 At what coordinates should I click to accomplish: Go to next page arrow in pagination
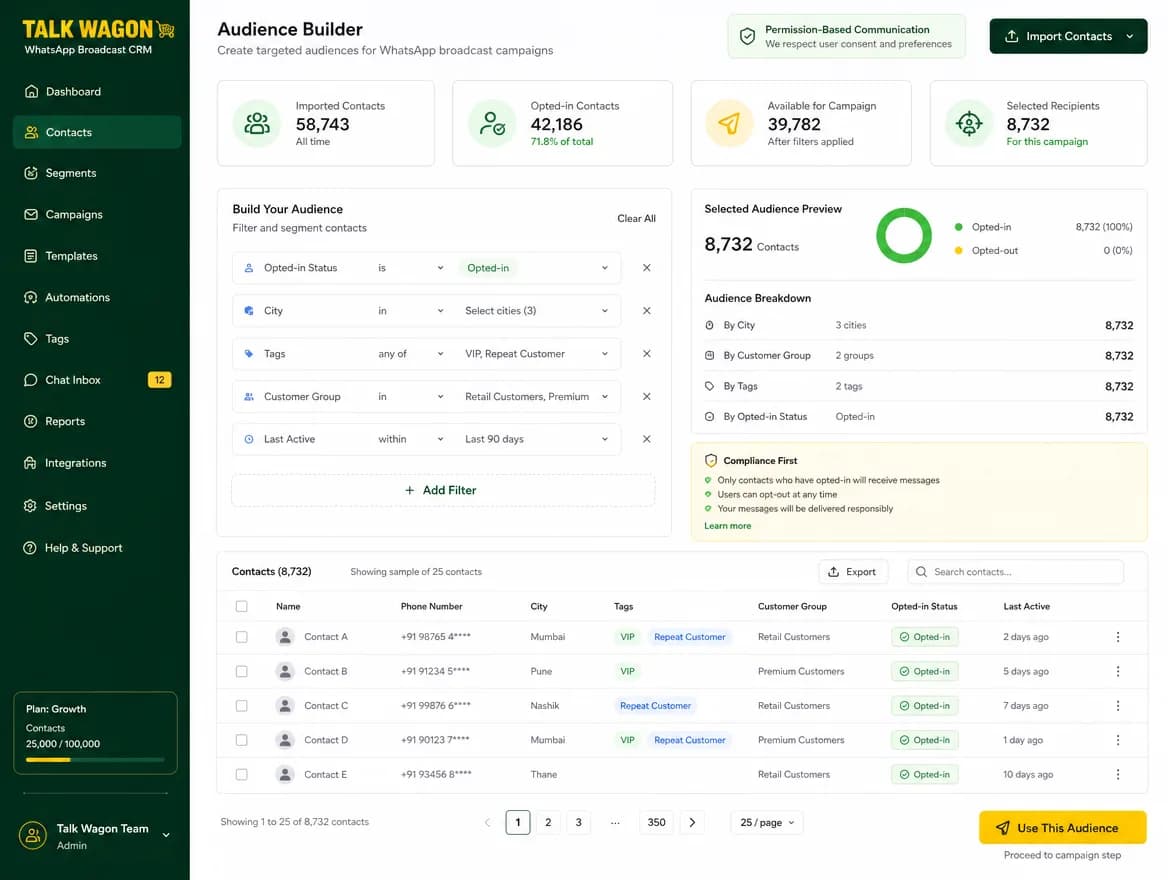tap(692, 823)
